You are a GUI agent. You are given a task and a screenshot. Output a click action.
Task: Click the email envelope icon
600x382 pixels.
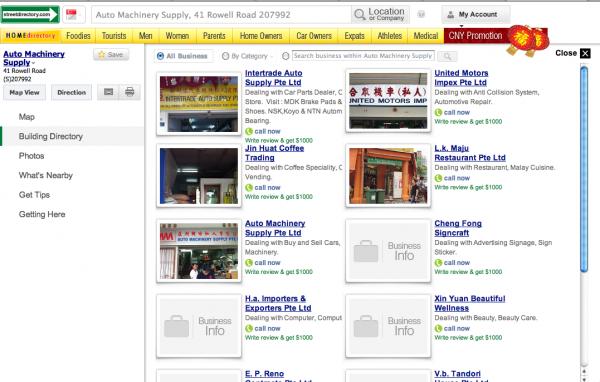[108, 92]
